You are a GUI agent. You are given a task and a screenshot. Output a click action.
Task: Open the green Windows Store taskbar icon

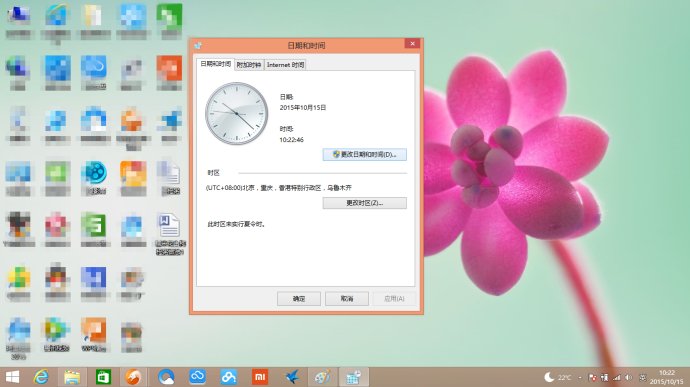103,377
